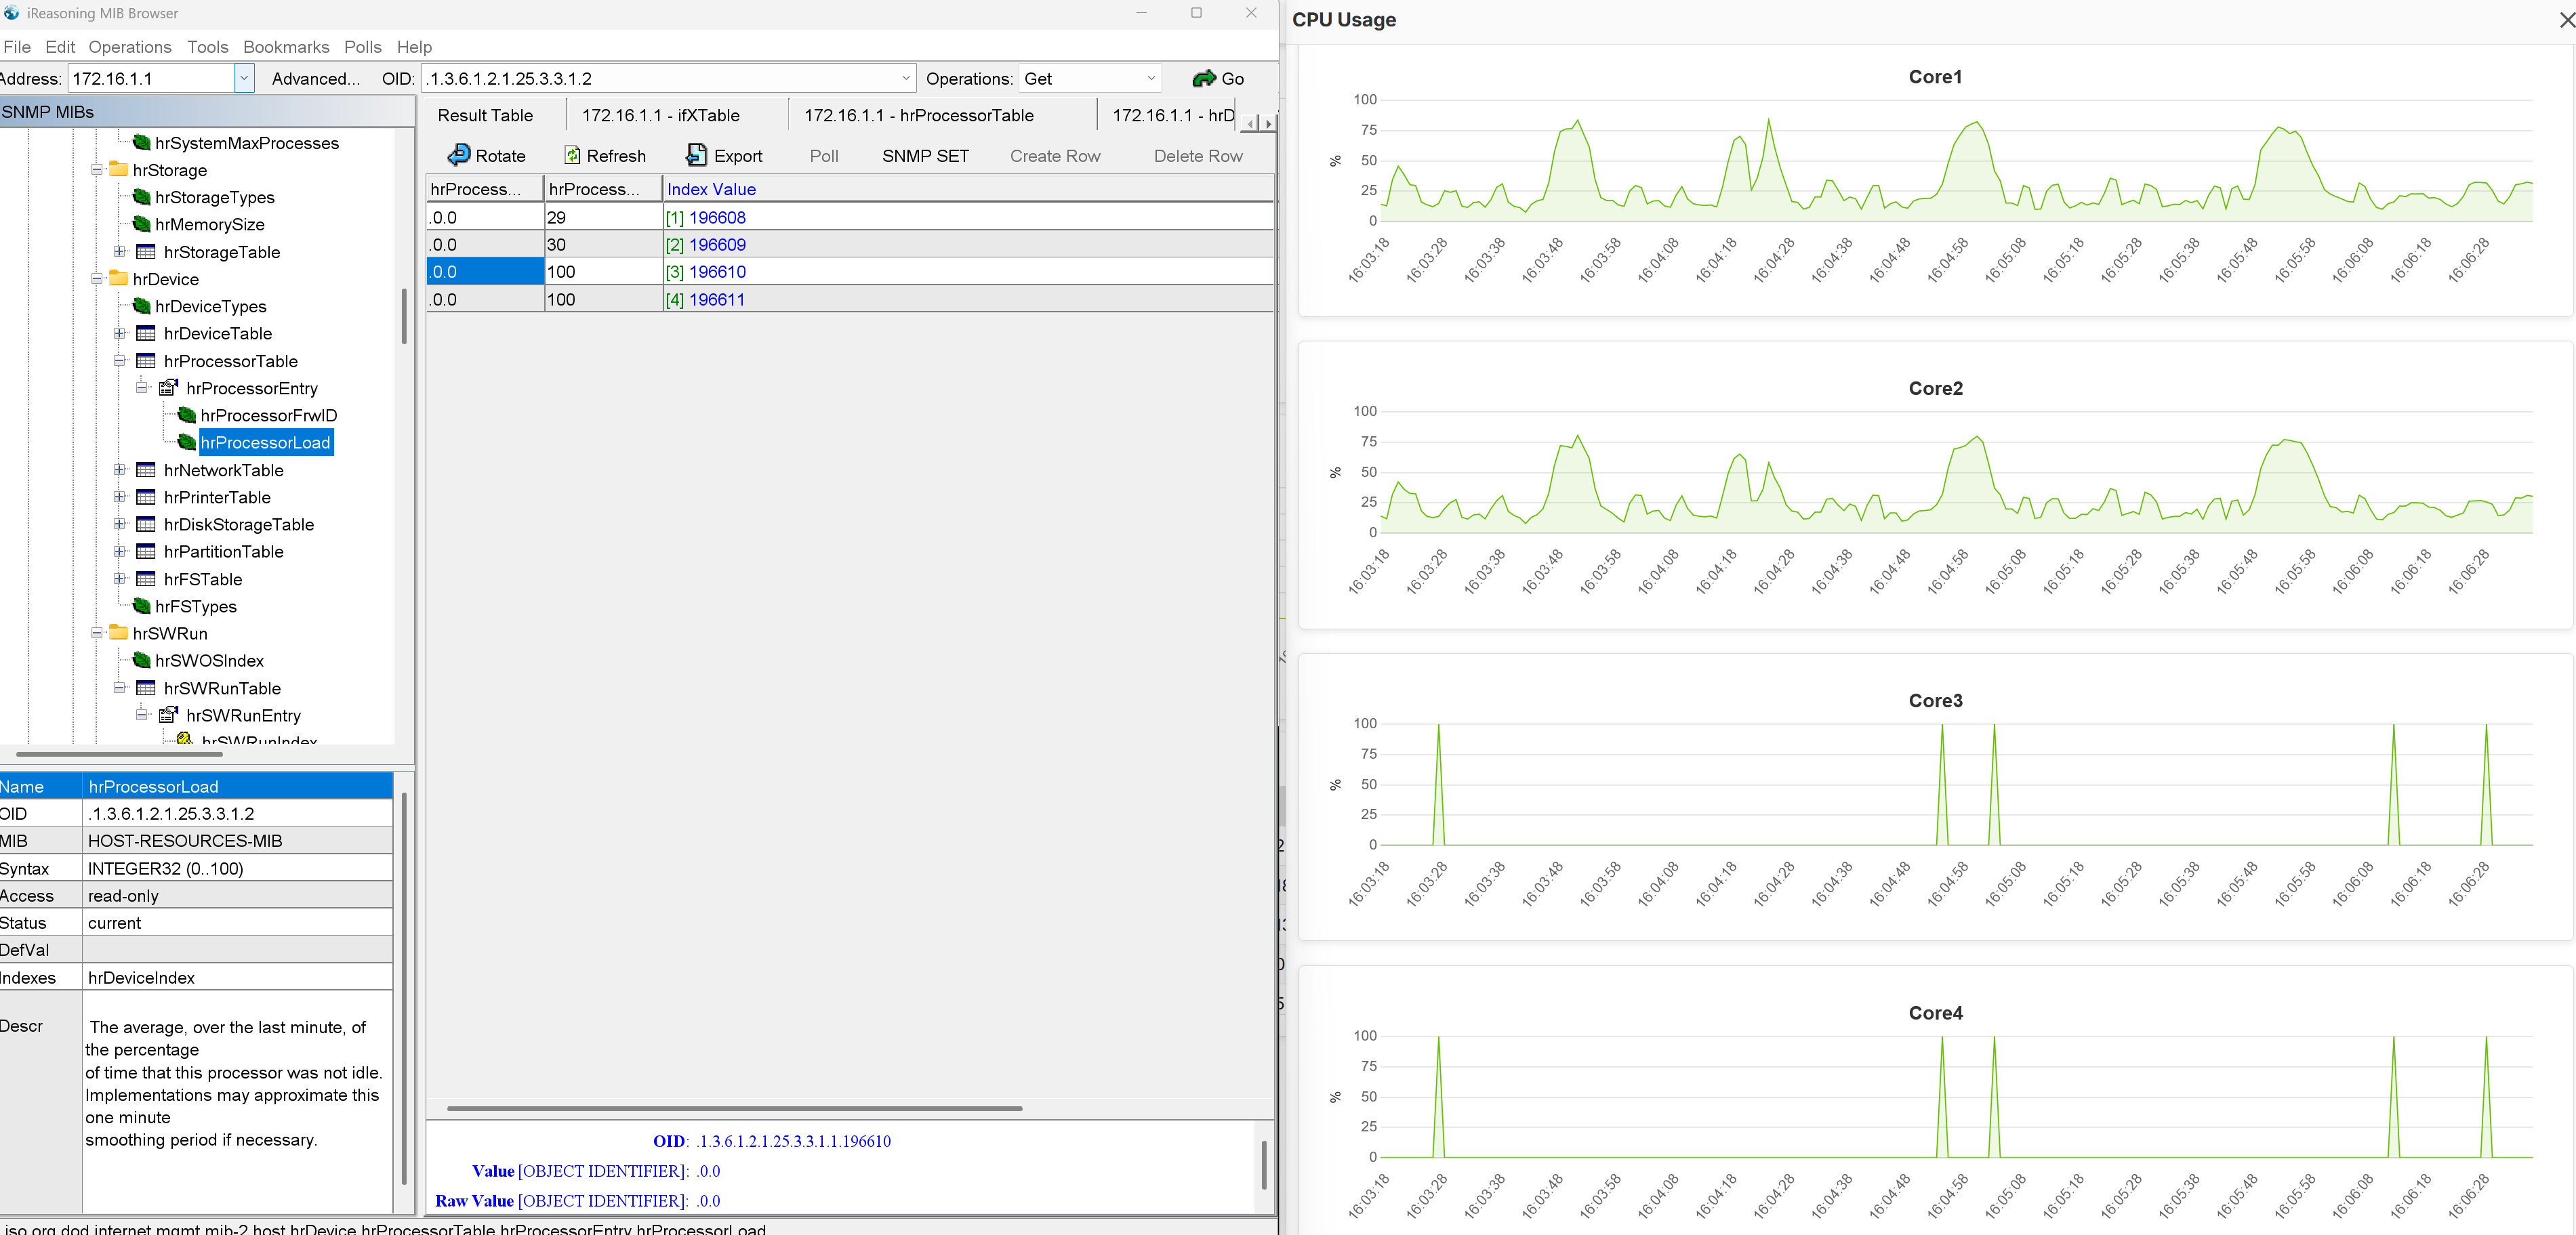
Task: Collapse the hrProcessorTable tree node
Action: click(120, 361)
